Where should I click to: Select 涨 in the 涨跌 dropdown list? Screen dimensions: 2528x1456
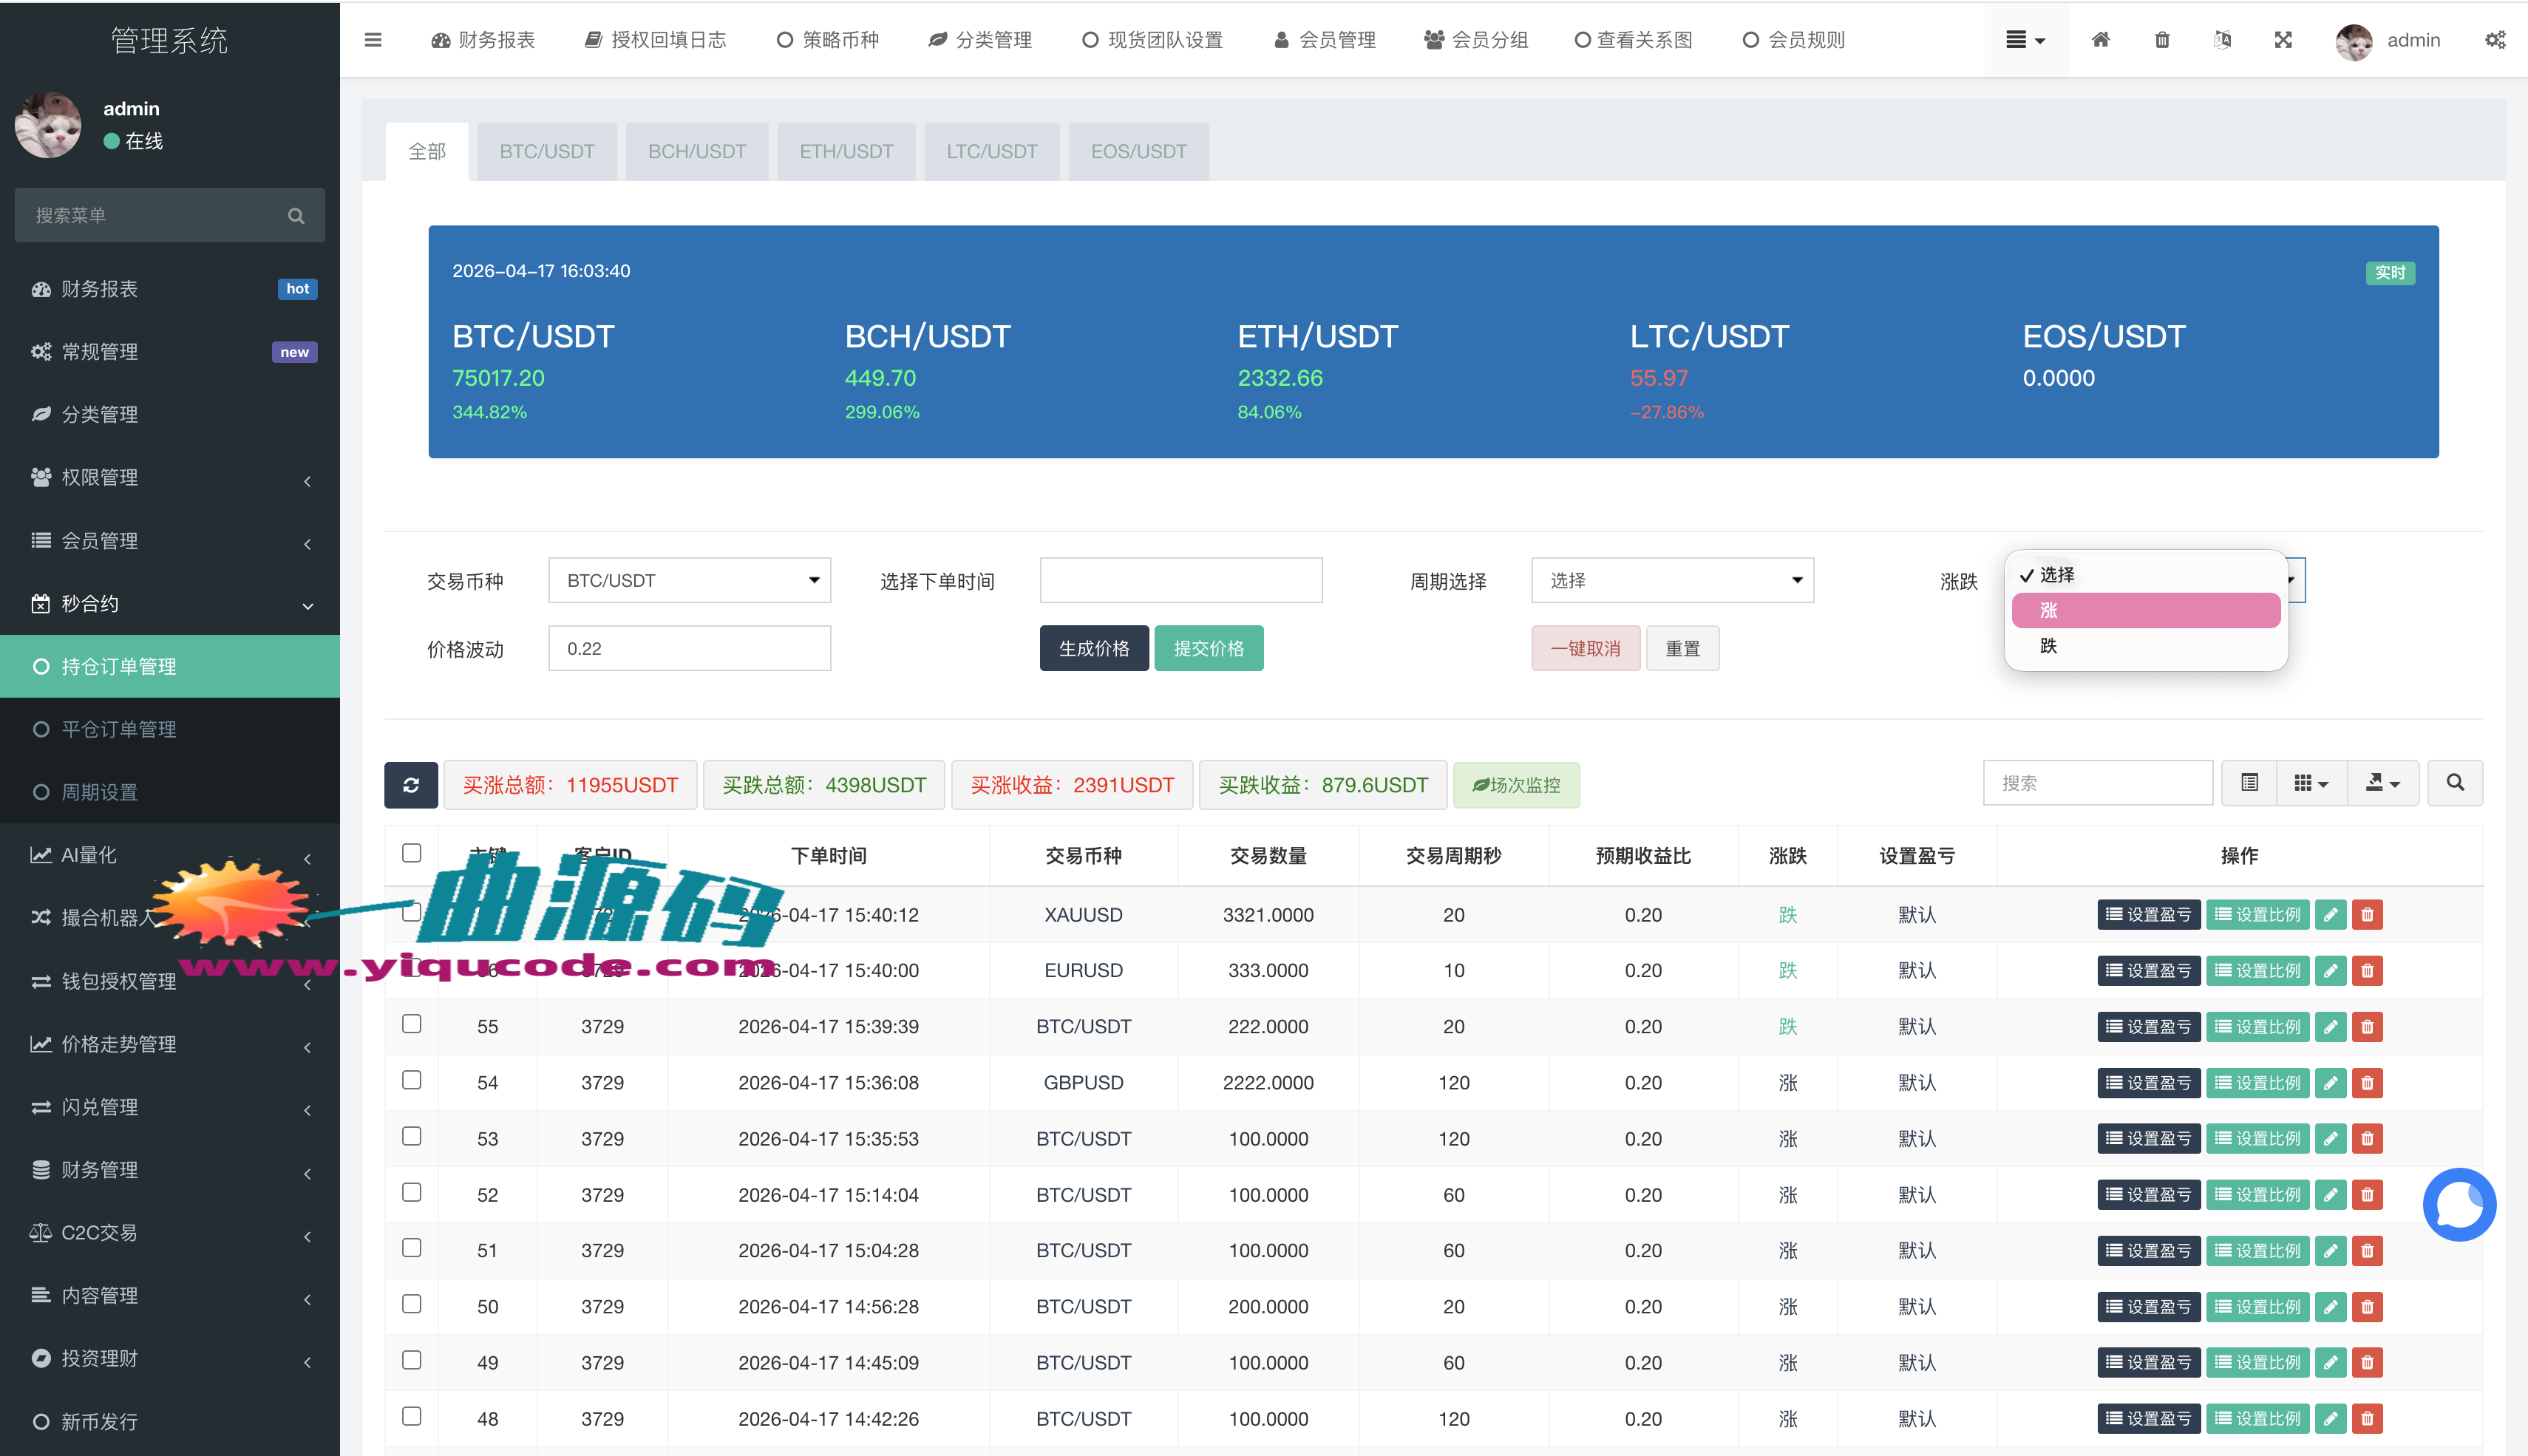point(2144,611)
